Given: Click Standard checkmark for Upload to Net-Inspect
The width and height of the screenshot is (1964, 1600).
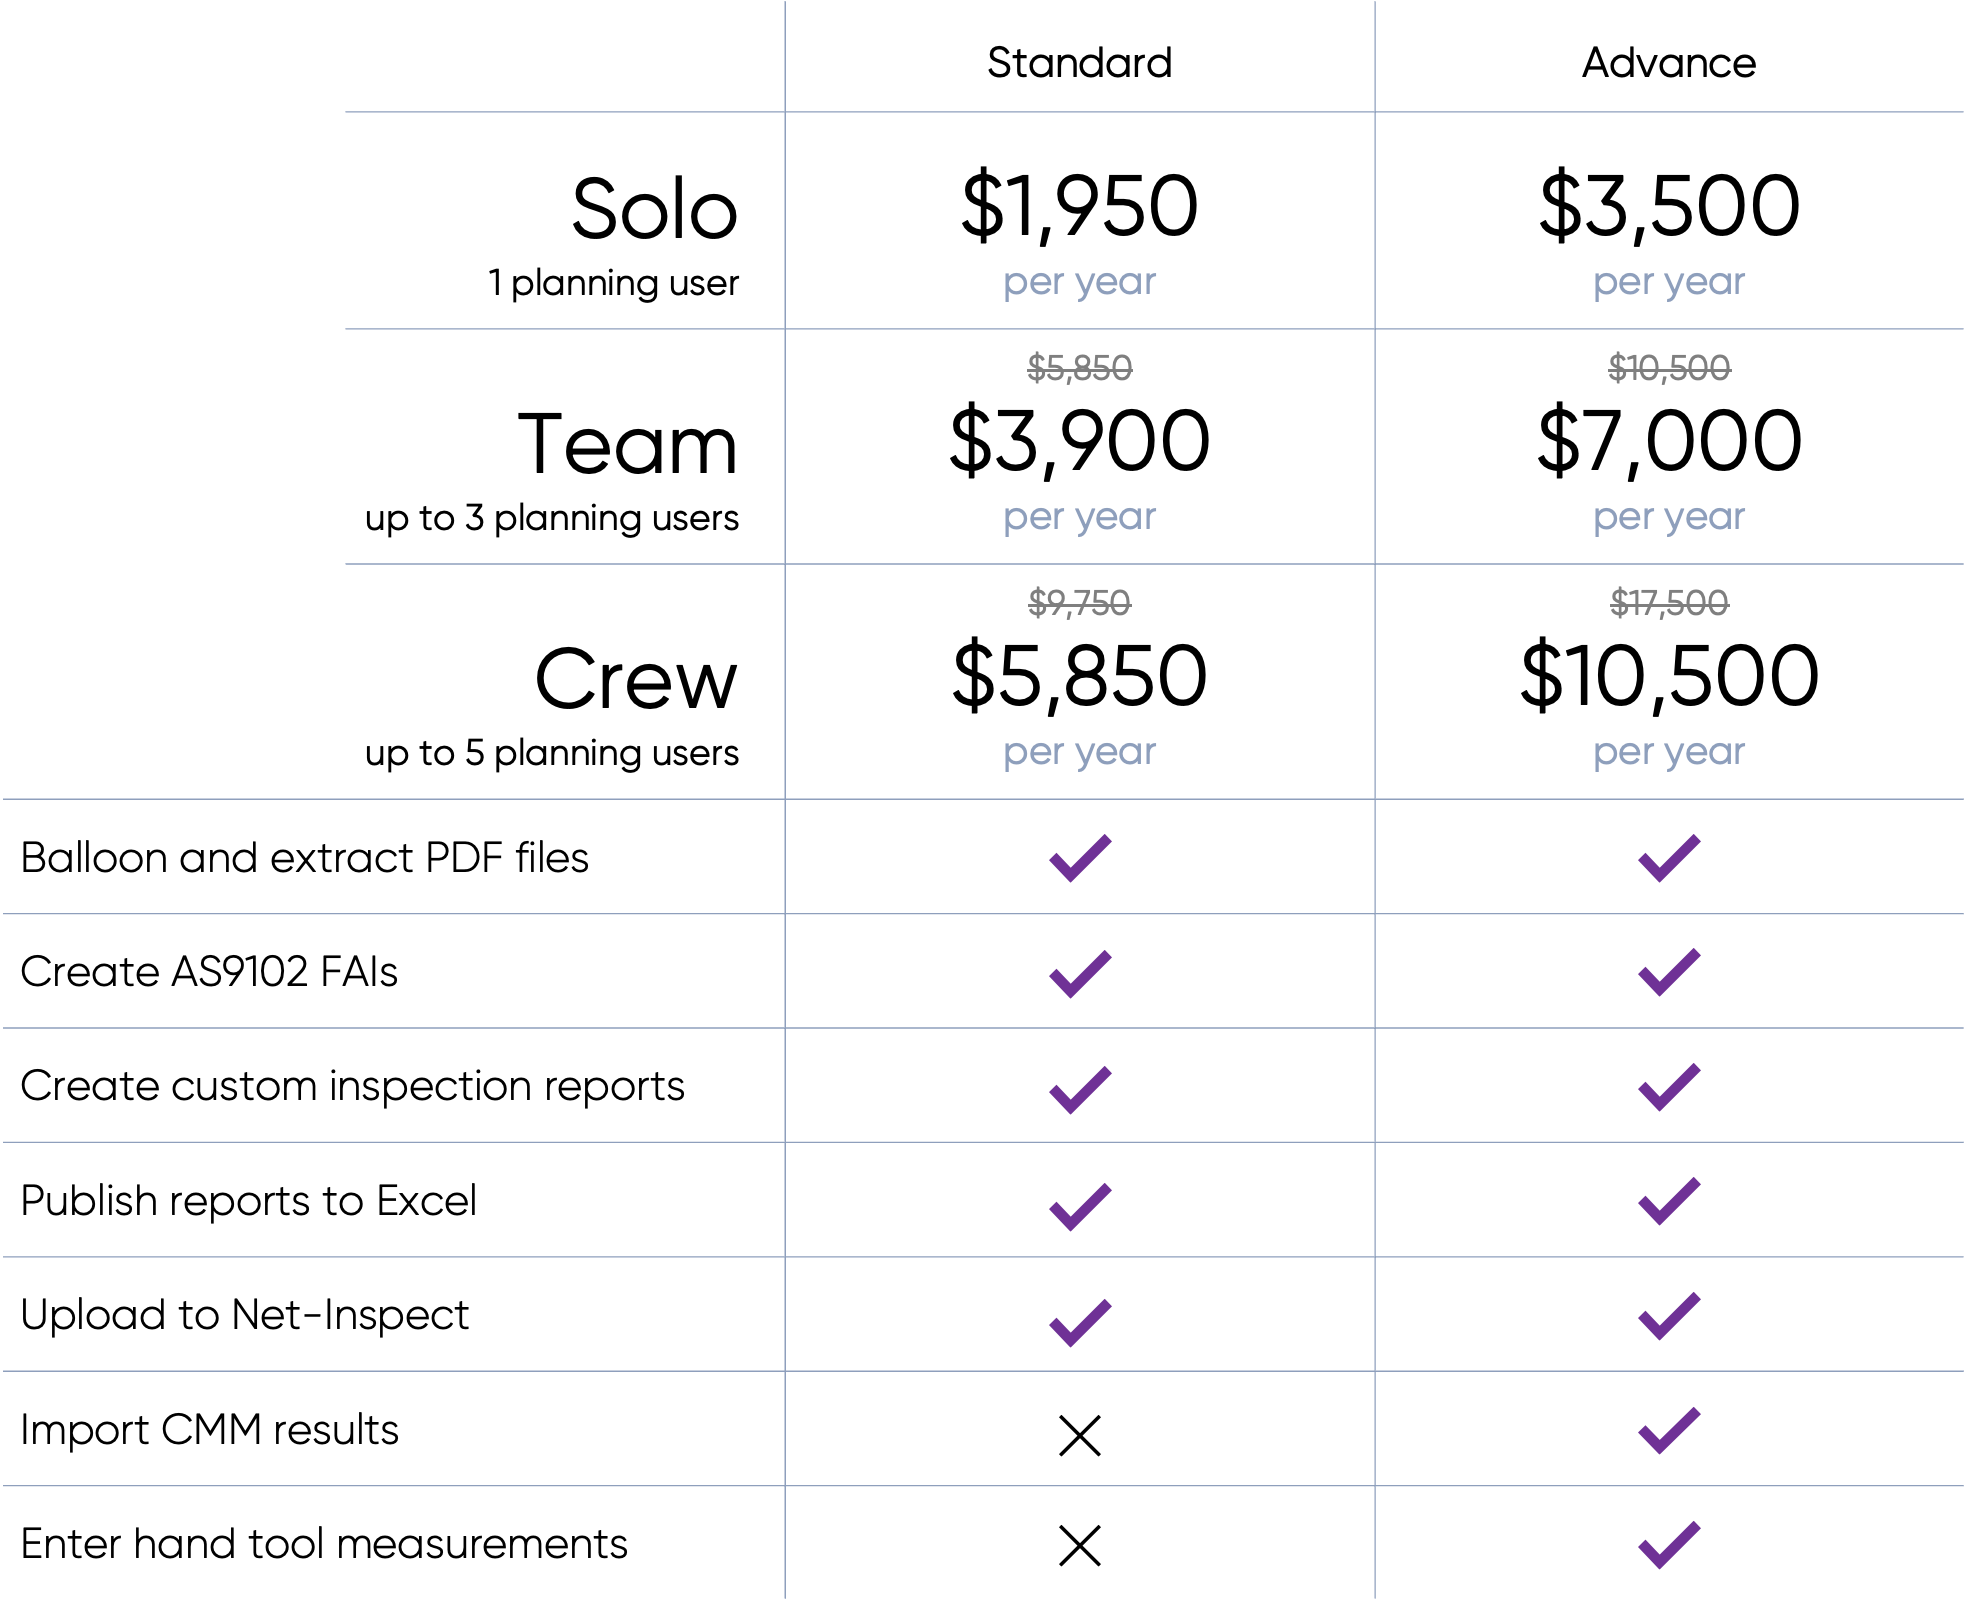Looking at the screenshot, I should click(1080, 1321).
